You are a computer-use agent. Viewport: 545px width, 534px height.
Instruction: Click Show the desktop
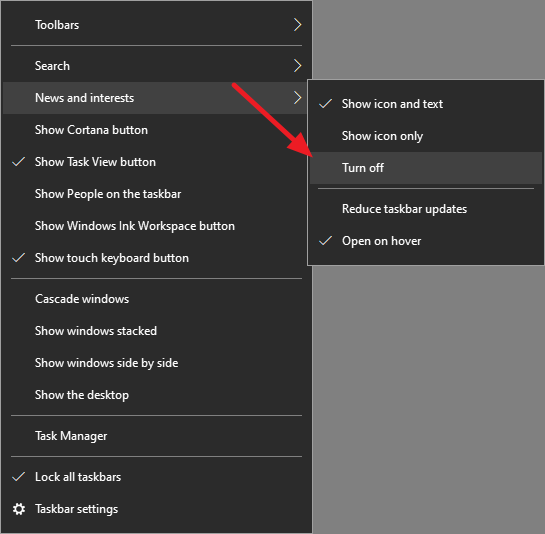tap(155, 395)
